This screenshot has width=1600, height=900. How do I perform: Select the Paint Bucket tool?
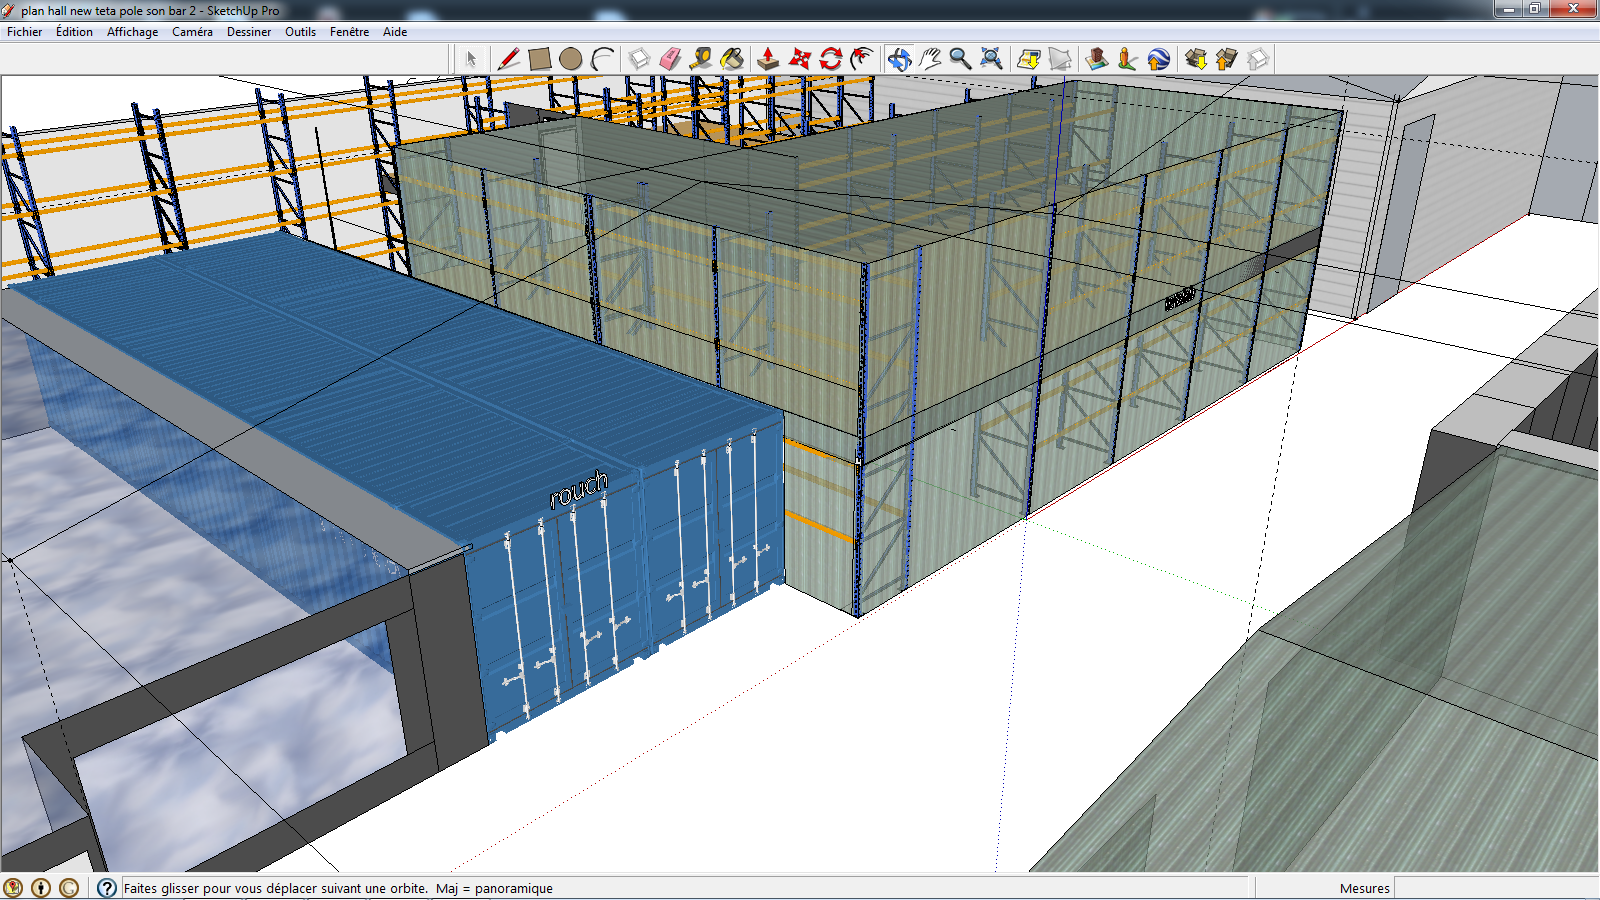click(732, 59)
